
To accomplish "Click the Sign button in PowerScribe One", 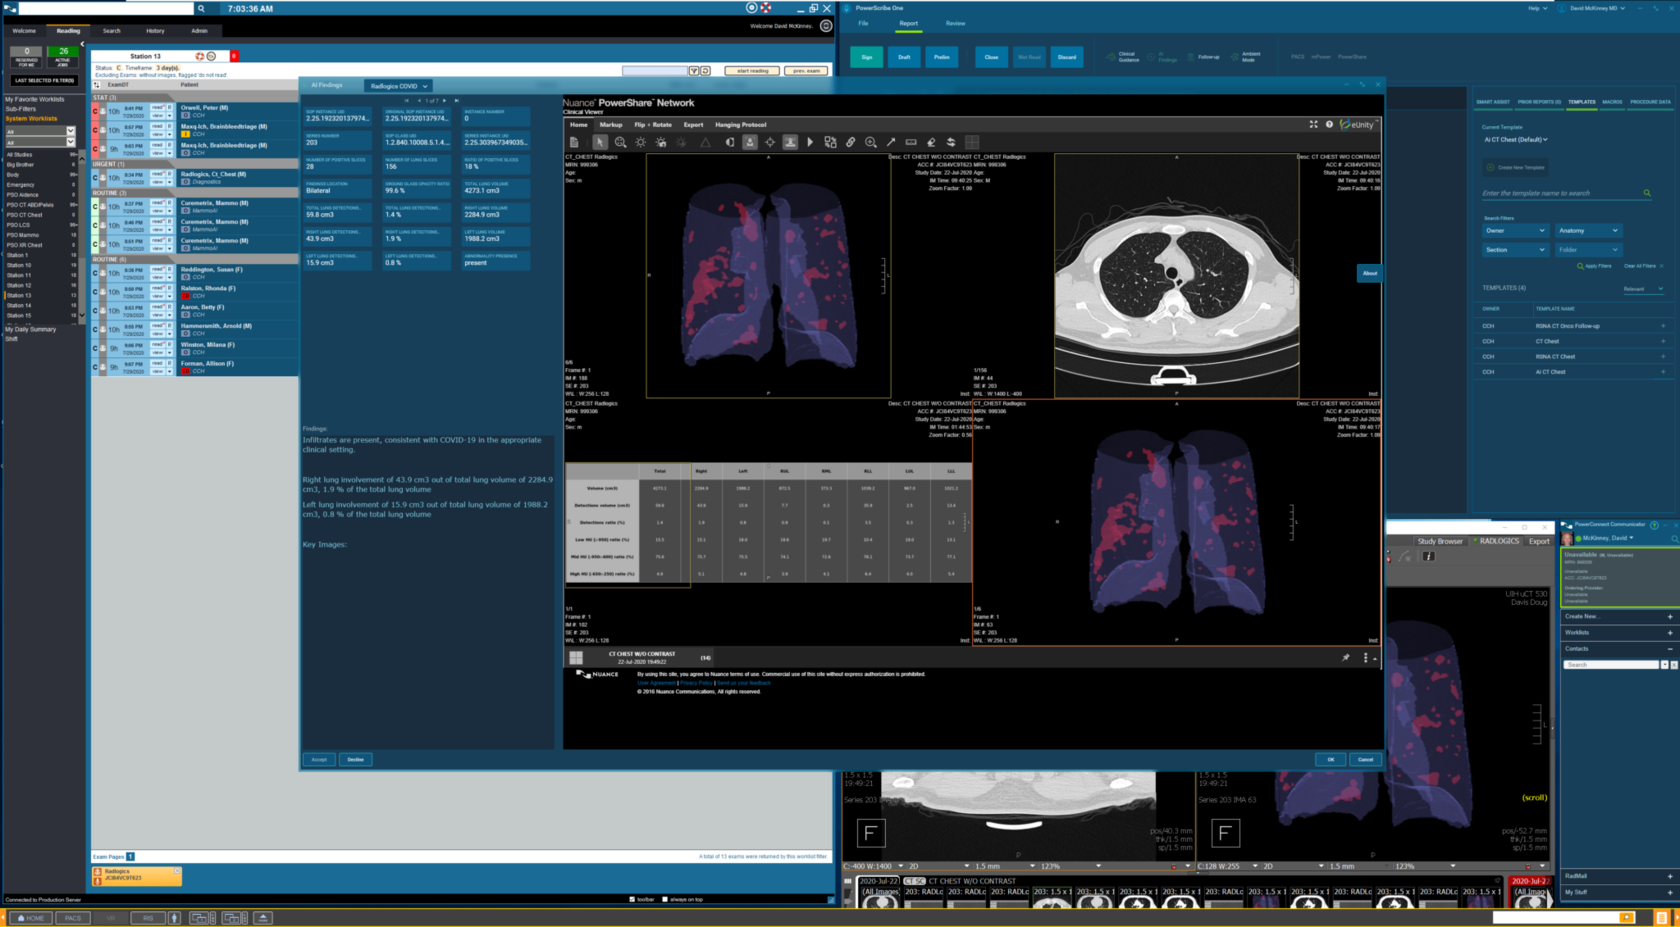I will tap(867, 57).
